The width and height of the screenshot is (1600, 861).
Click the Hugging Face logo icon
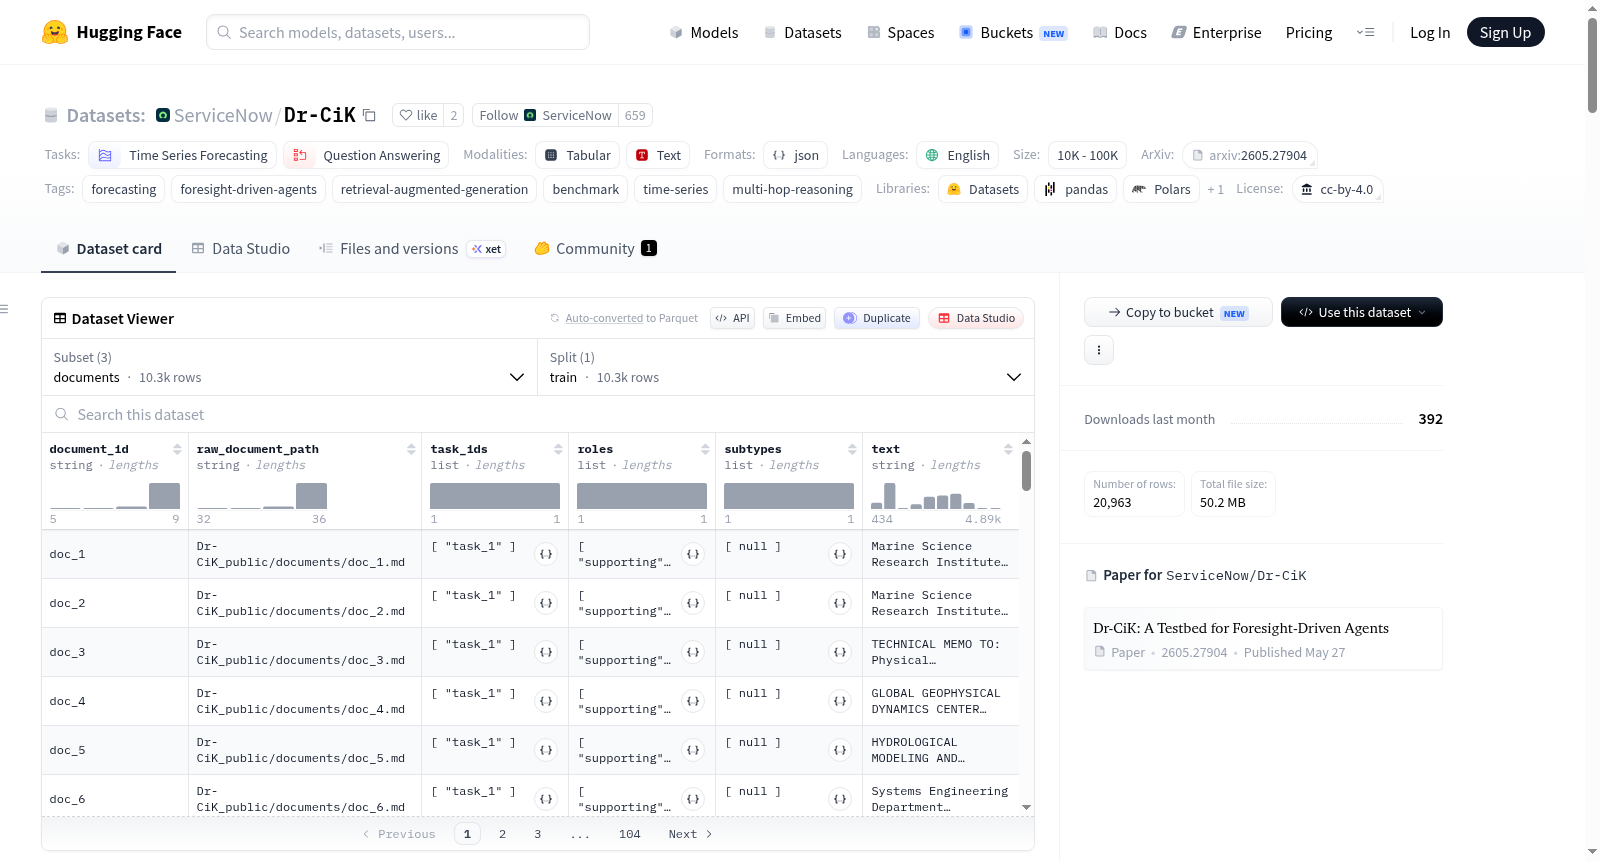[55, 32]
